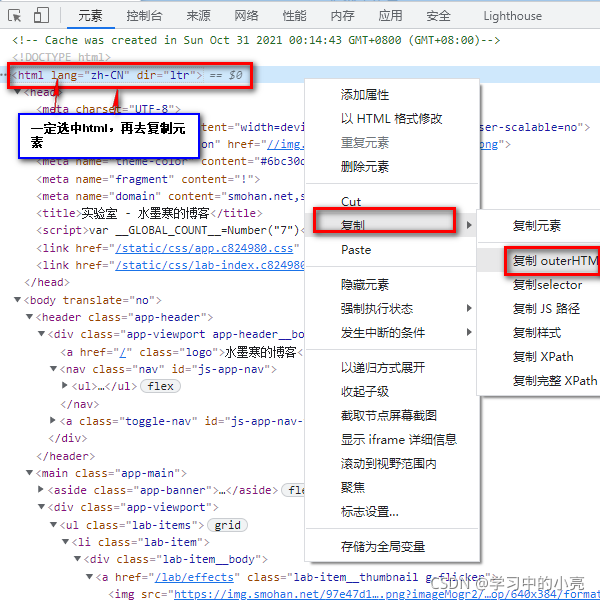
Task: Activate the inspect element picker icon
Action: (x=15, y=16)
